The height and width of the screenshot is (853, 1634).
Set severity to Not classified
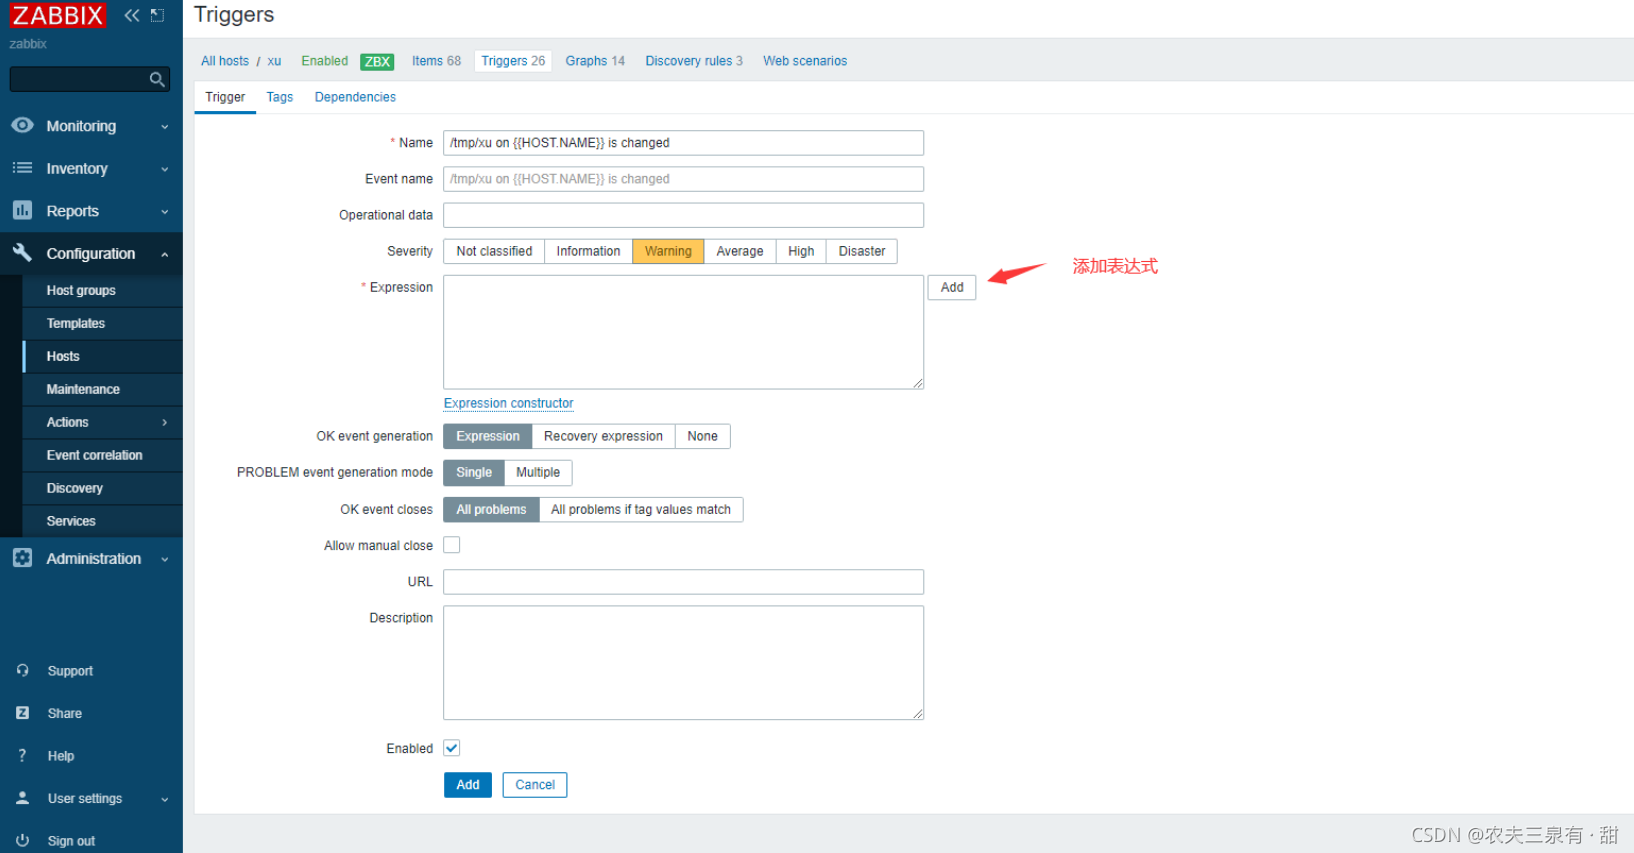pyautogui.click(x=494, y=251)
